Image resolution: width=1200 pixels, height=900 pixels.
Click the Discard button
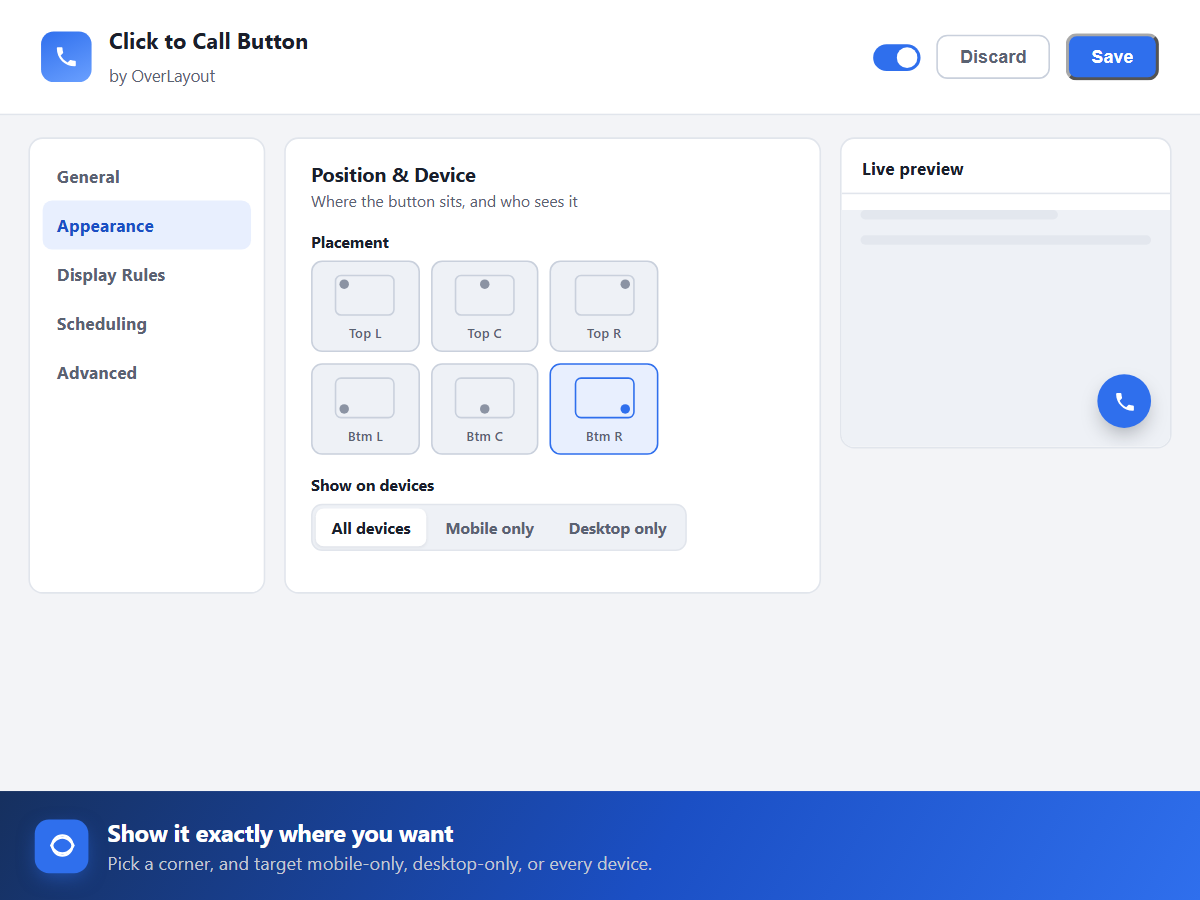[993, 57]
